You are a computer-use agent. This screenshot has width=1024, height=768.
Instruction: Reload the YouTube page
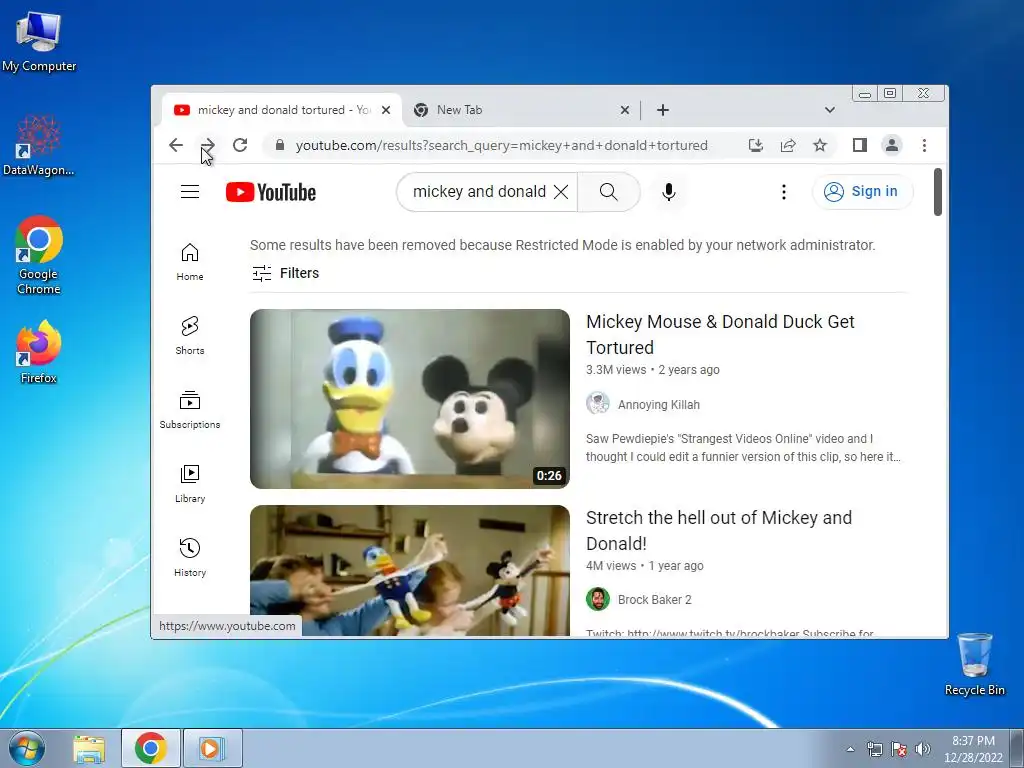pyautogui.click(x=240, y=145)
